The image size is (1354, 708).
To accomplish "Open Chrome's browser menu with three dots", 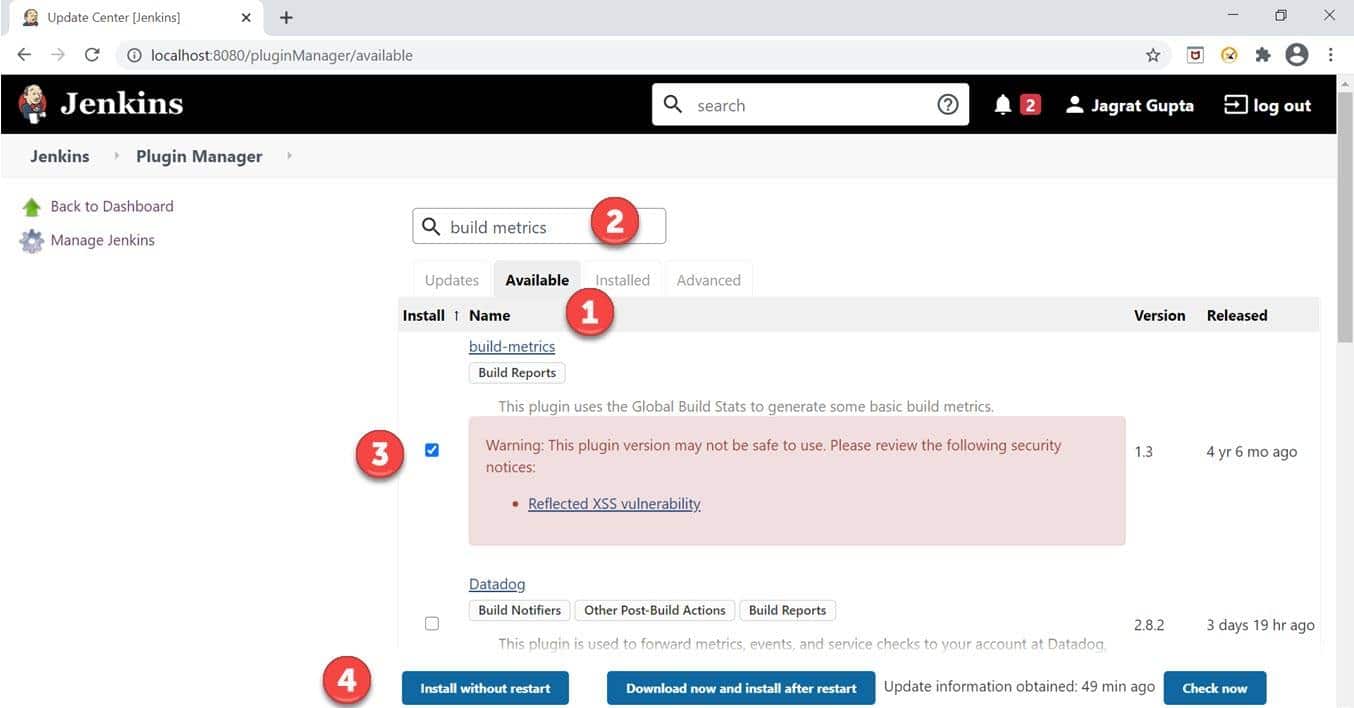I will point(1331,55).
